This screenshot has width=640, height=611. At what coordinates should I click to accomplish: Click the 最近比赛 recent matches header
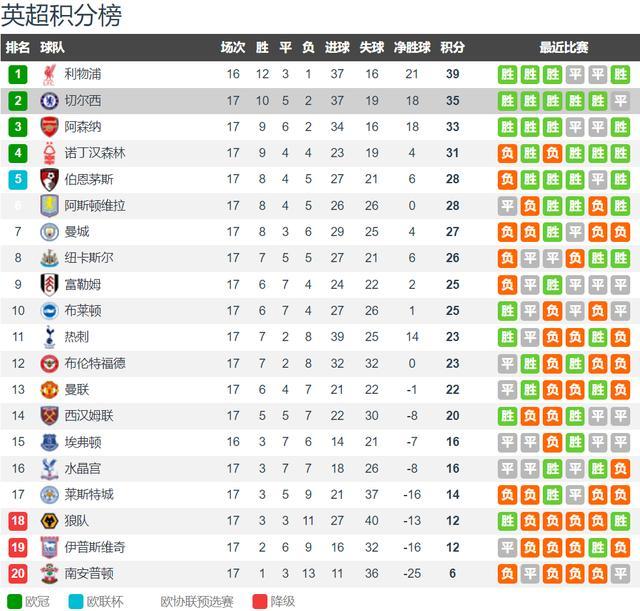564,47
